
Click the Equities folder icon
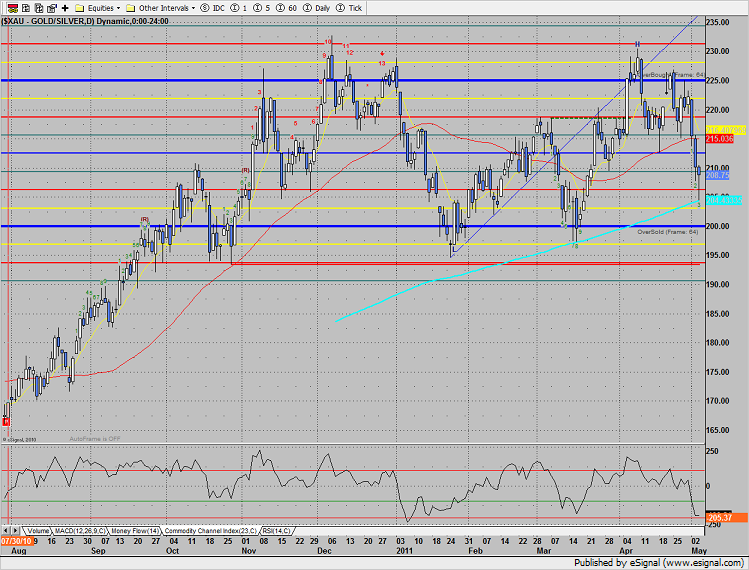(80, 8)
